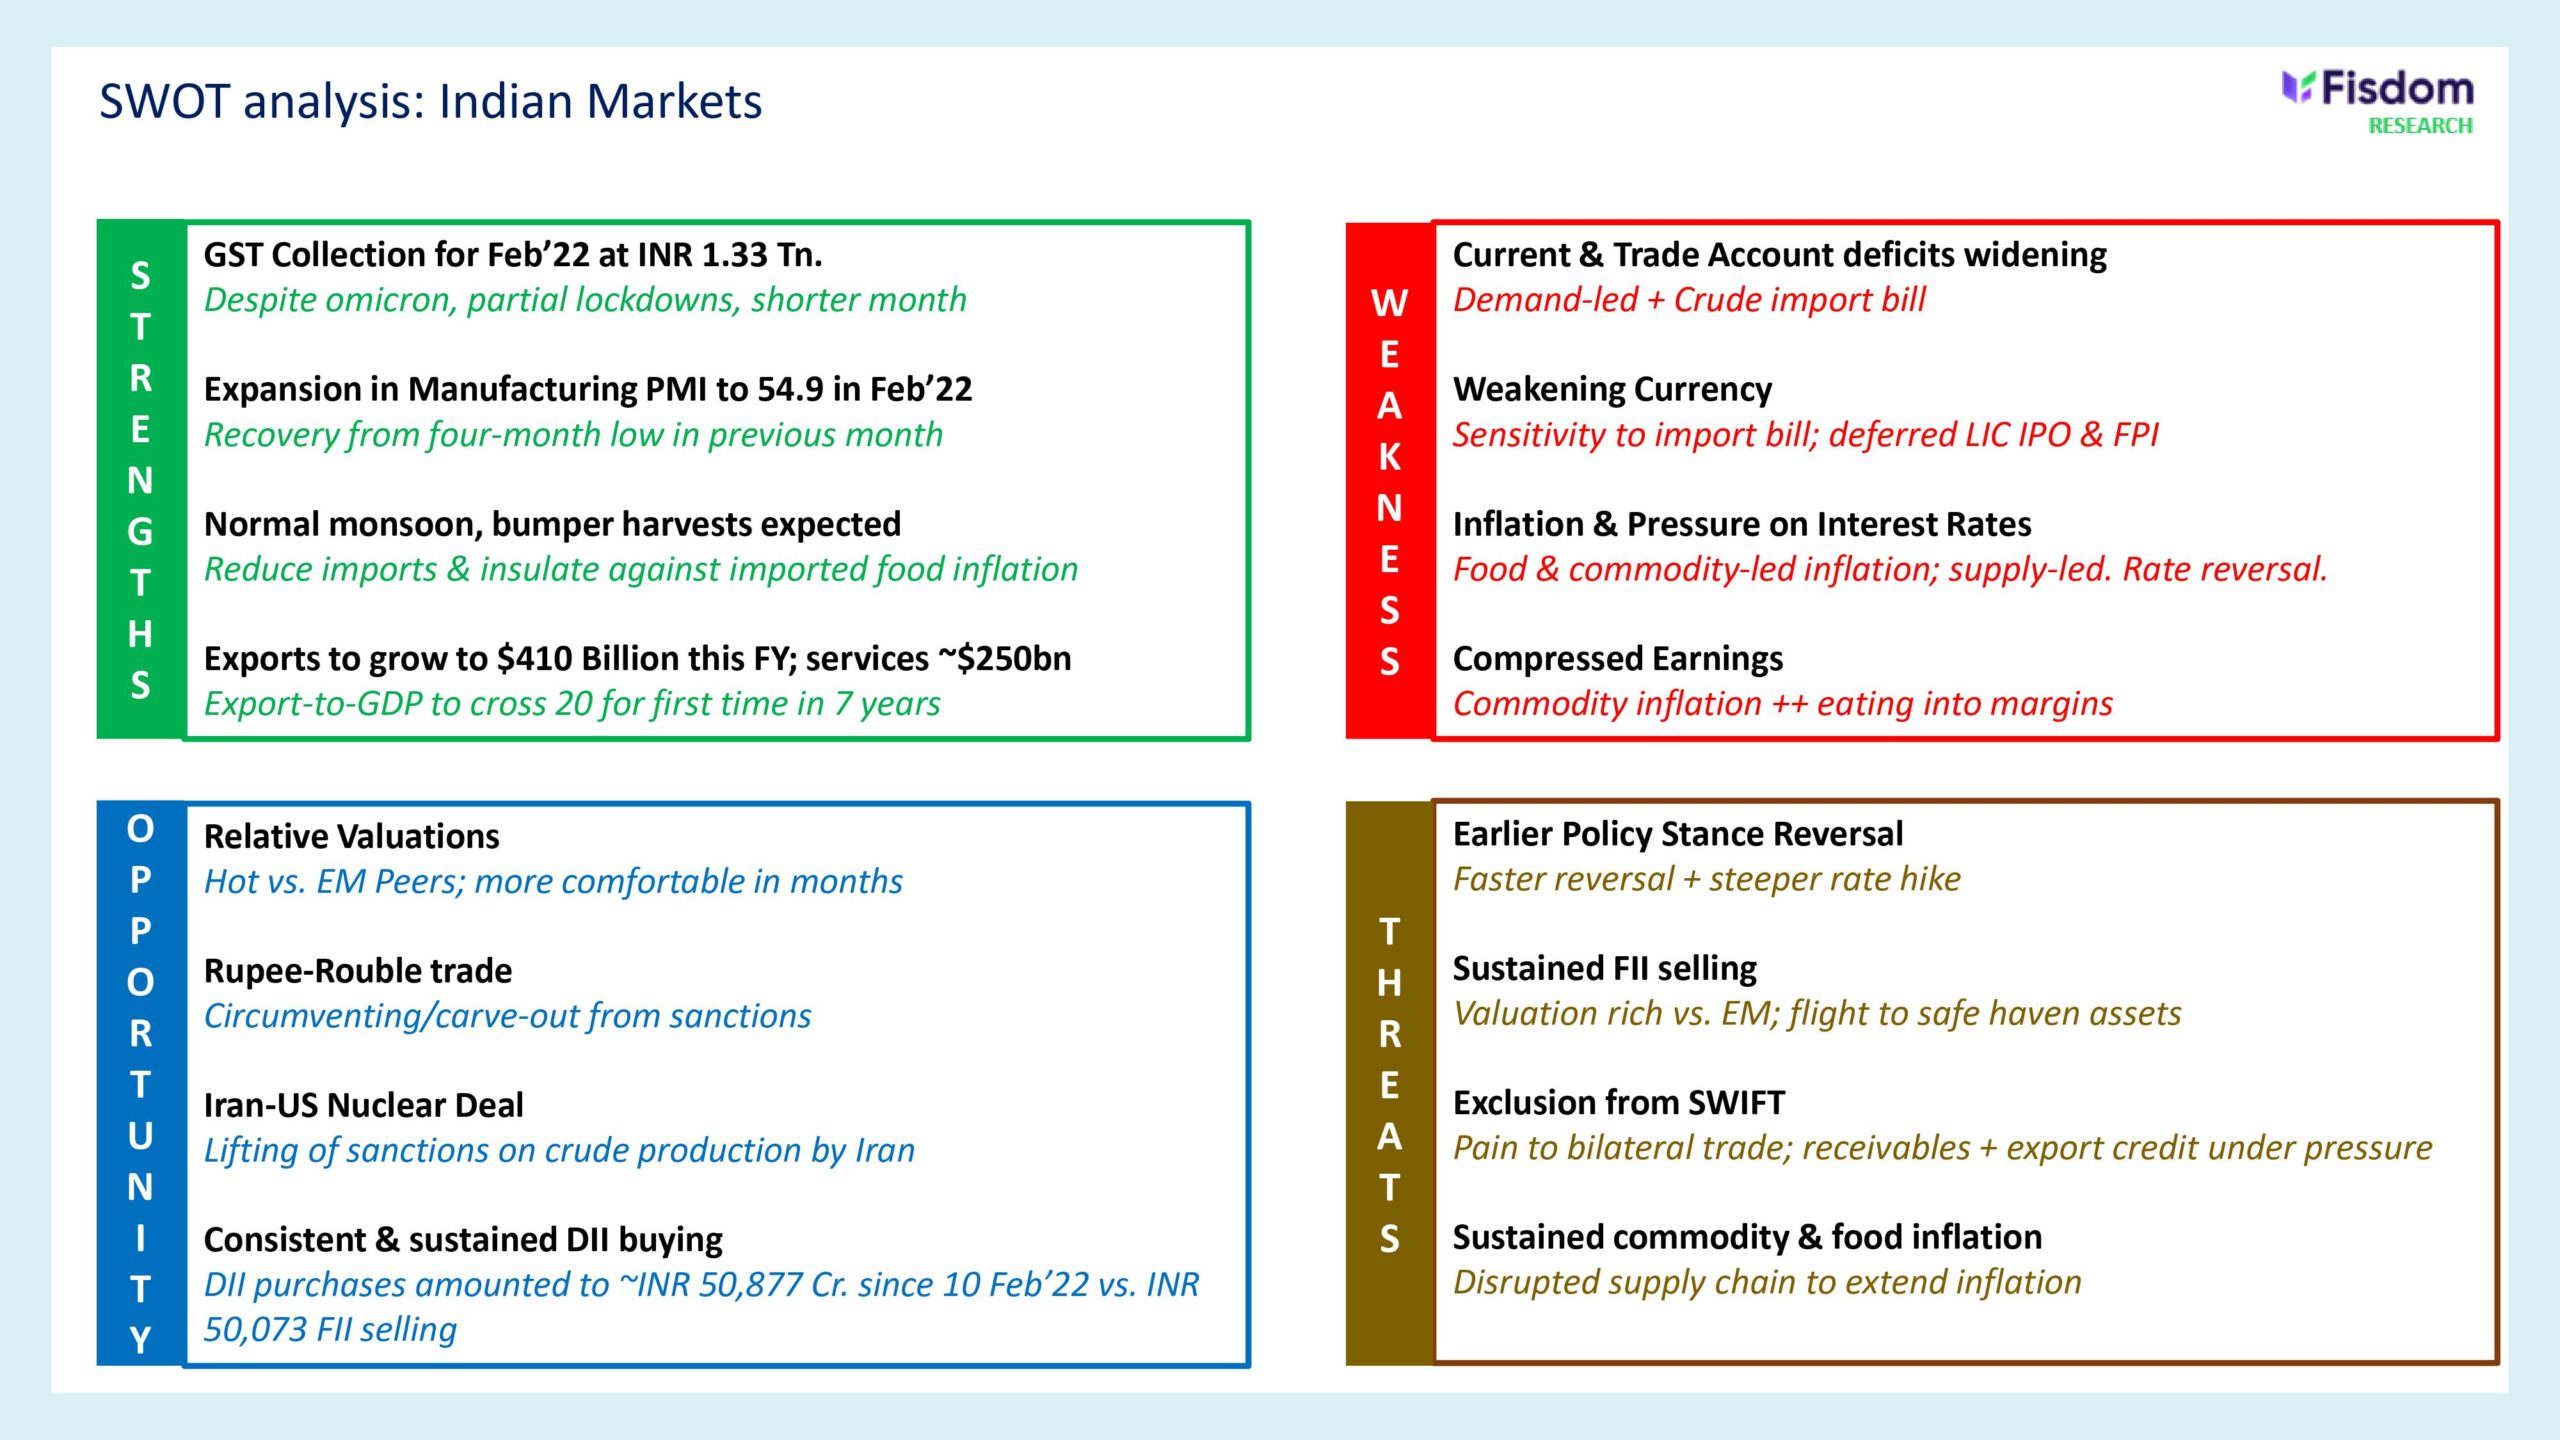Click the Iran-US Nuclear Deal heading
This screenshot has width=2560, height=1440.
coord(363,1105)
